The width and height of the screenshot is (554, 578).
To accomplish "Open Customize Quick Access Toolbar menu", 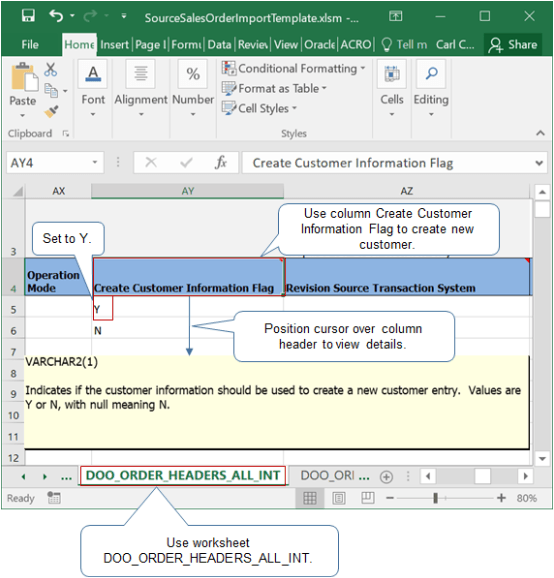I will click(x=124, y=16).
